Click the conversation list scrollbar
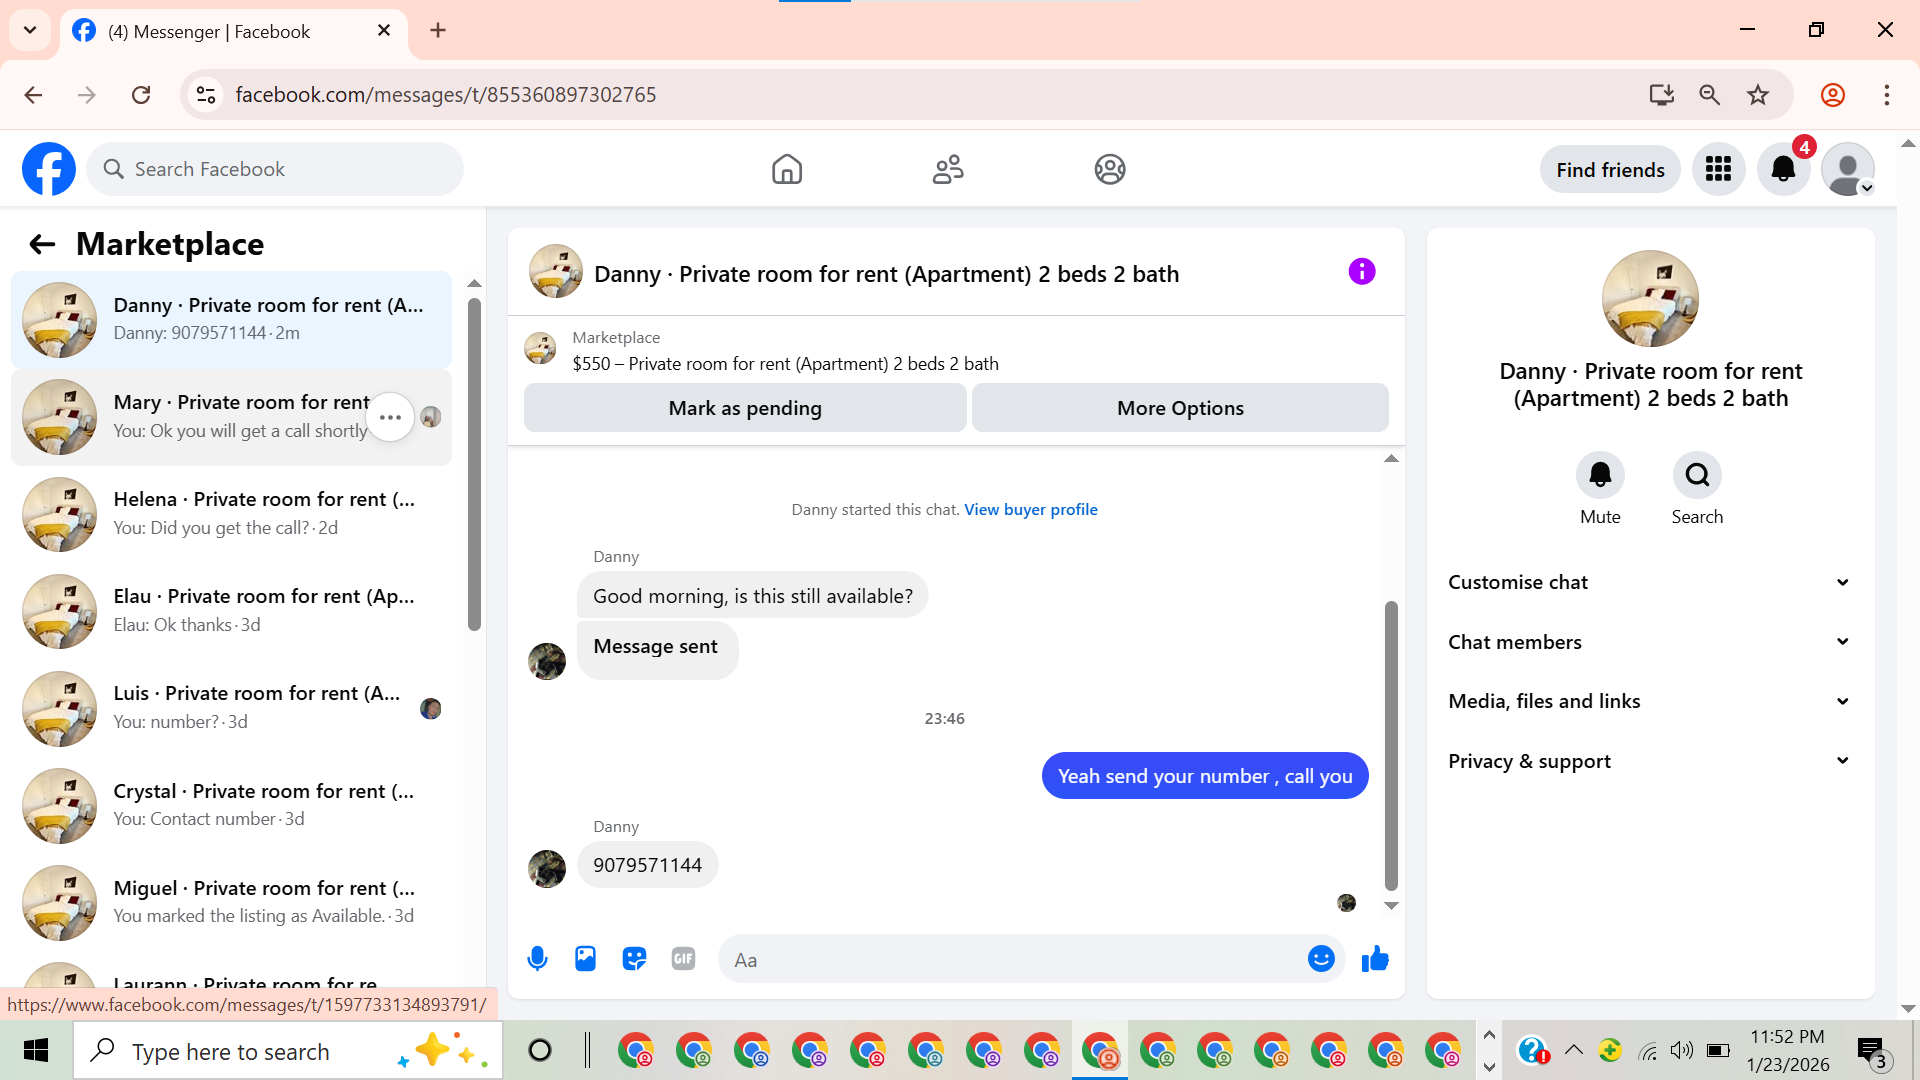The image size is (1920, 1080). pos(474,465)
